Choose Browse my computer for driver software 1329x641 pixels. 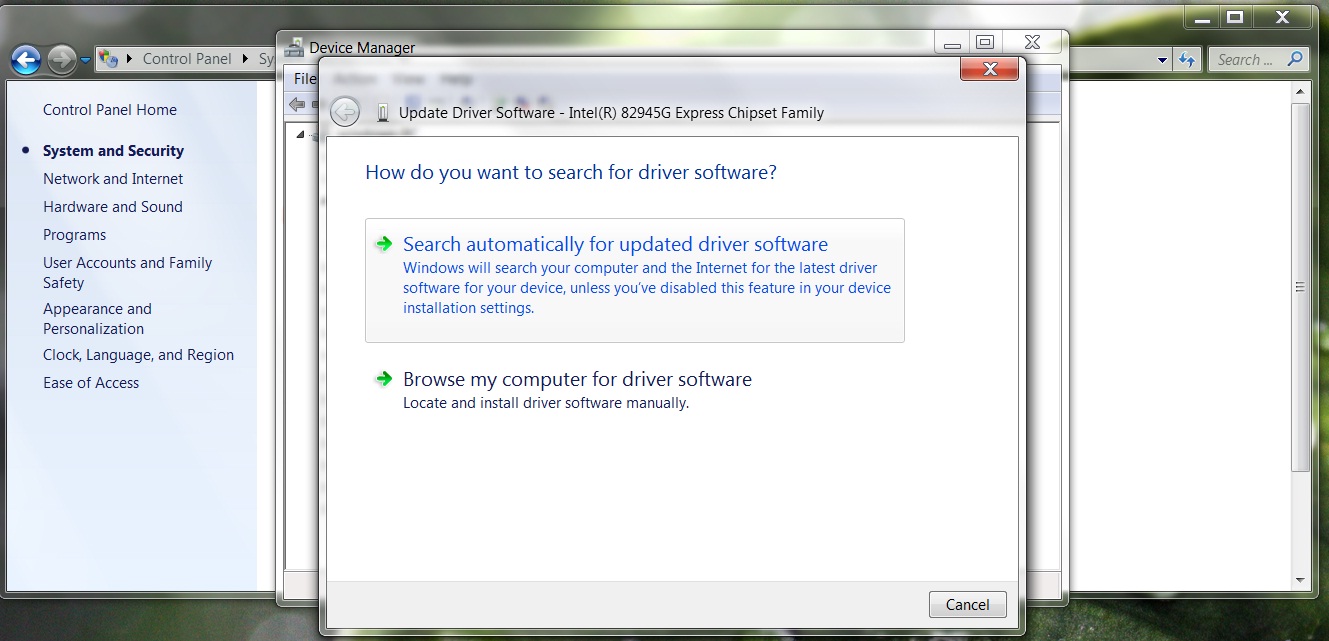point(576,379)
